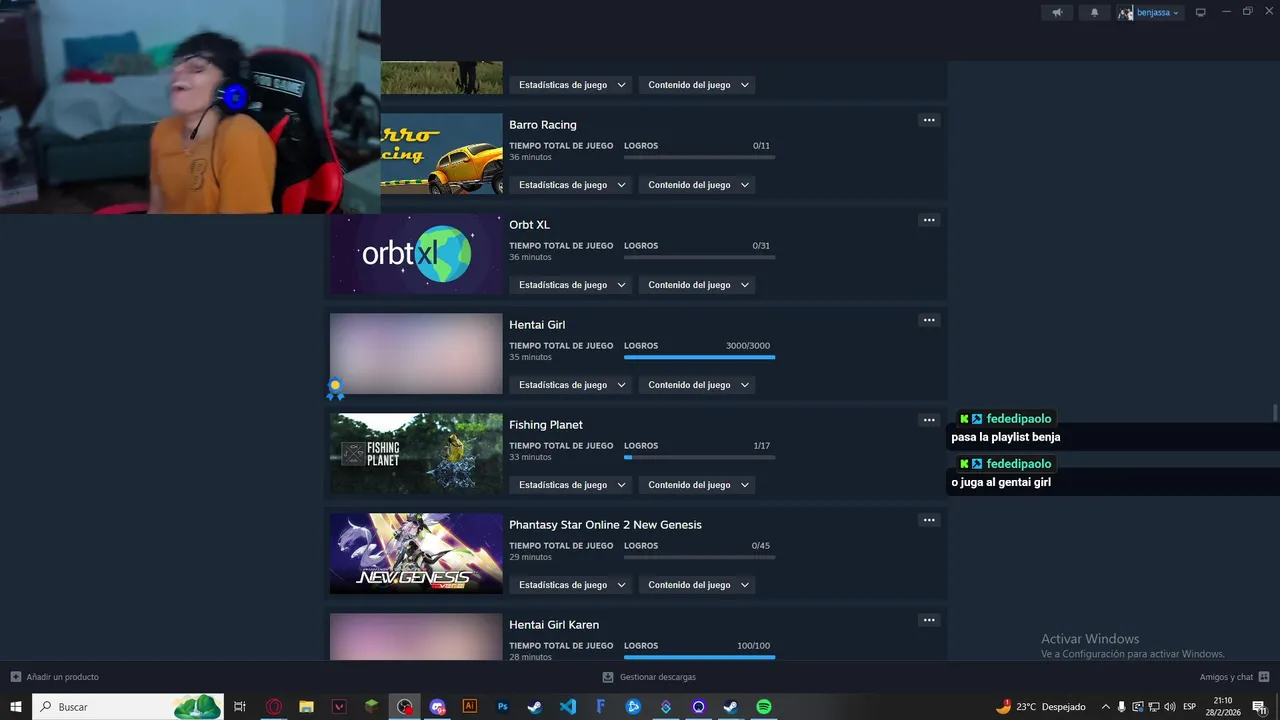Open the Fishing Planet game title
Image resolution: width=1280 pixels, height=720 pixels.
click(546, 425)
